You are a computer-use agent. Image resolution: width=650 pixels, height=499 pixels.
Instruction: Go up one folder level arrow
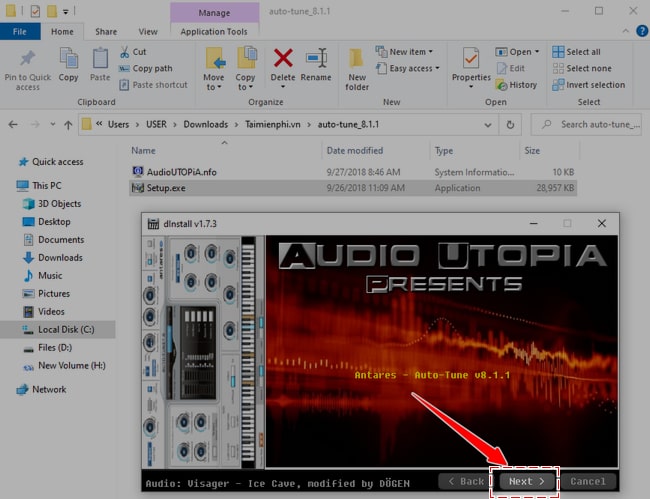[x=68, y=125]
